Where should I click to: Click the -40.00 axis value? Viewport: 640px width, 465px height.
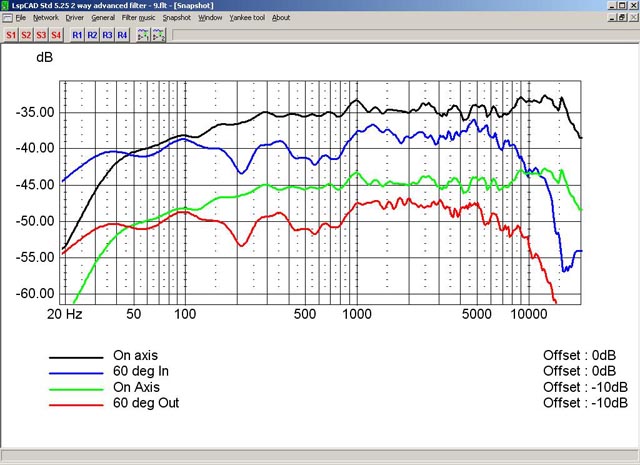(x=35, y=148)
